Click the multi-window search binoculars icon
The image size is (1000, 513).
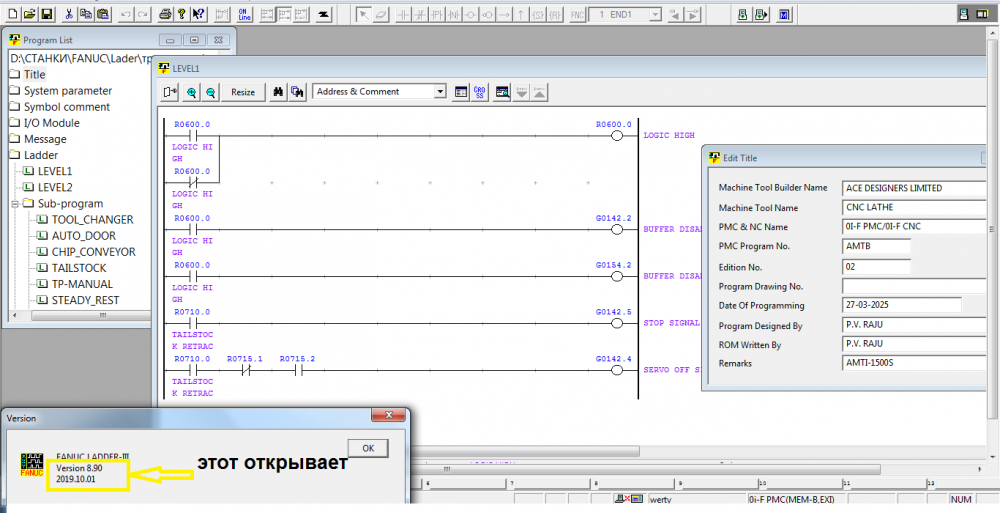tap(297, 92)
